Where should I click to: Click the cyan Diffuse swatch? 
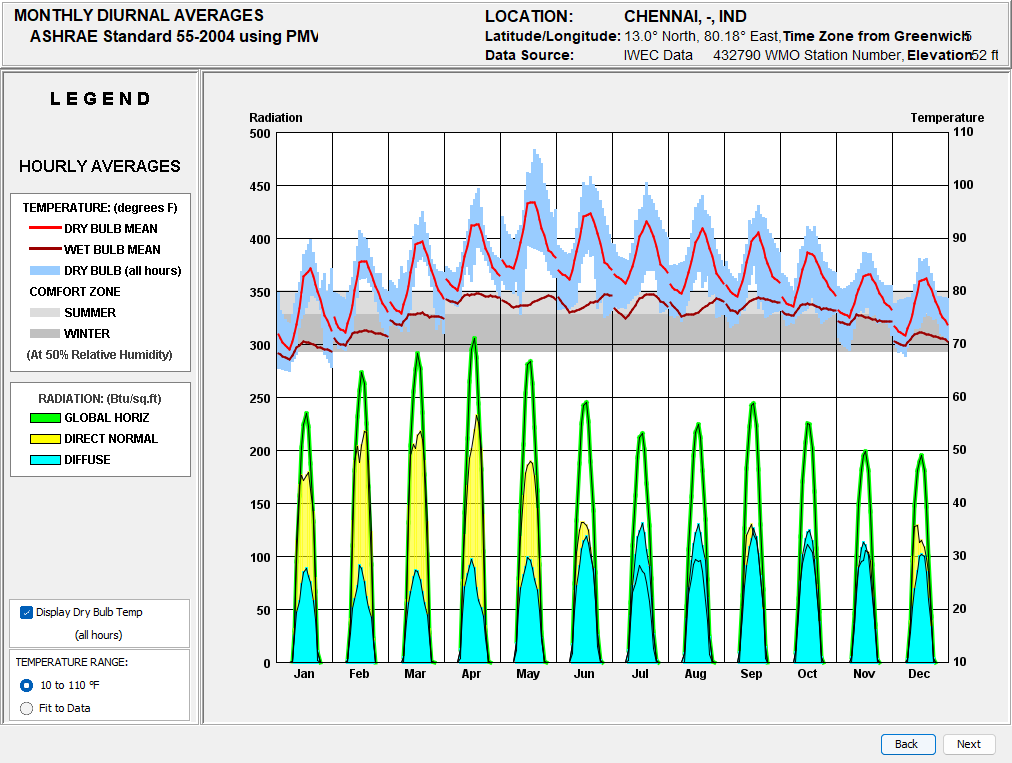45,460
